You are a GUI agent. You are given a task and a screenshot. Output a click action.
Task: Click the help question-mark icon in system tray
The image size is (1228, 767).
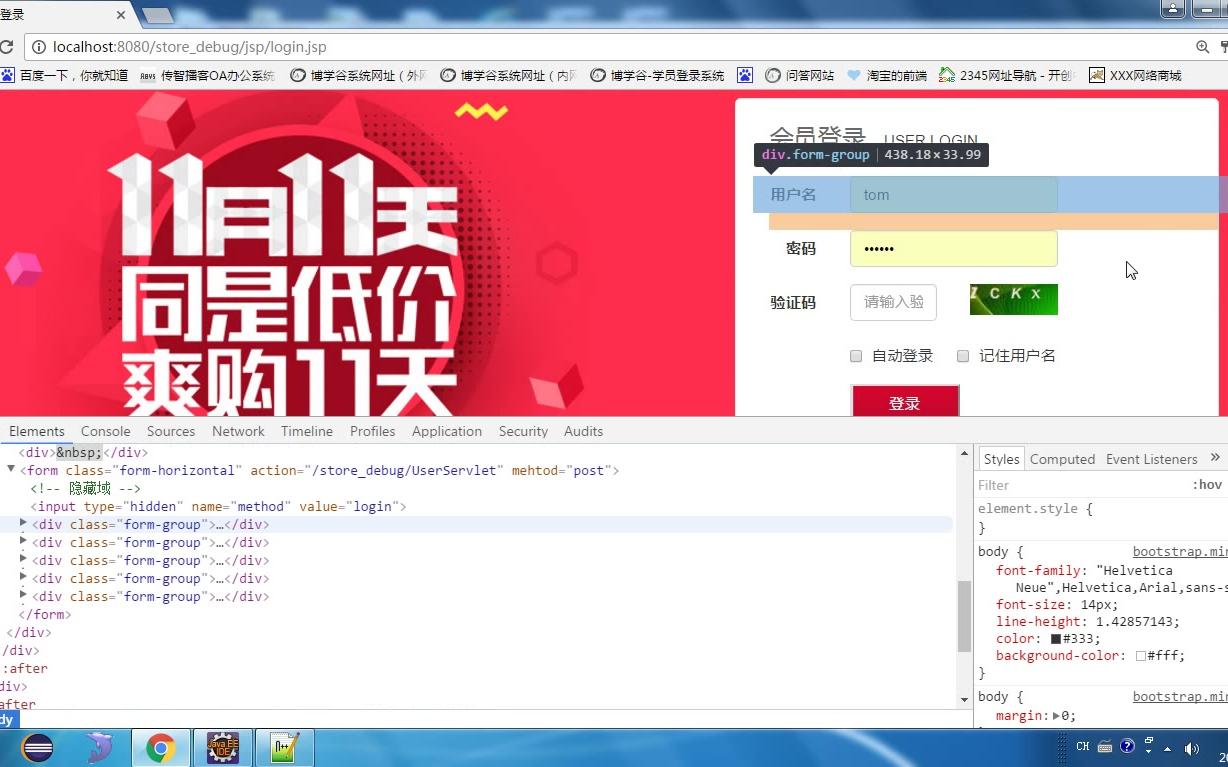1128,746
